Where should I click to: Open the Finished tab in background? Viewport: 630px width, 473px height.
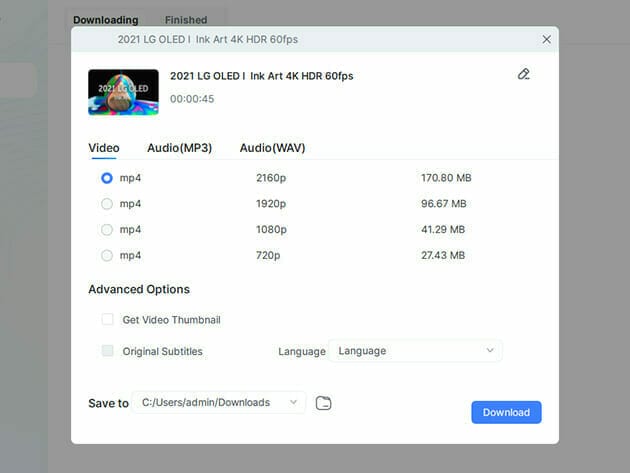tap(186, 20)
